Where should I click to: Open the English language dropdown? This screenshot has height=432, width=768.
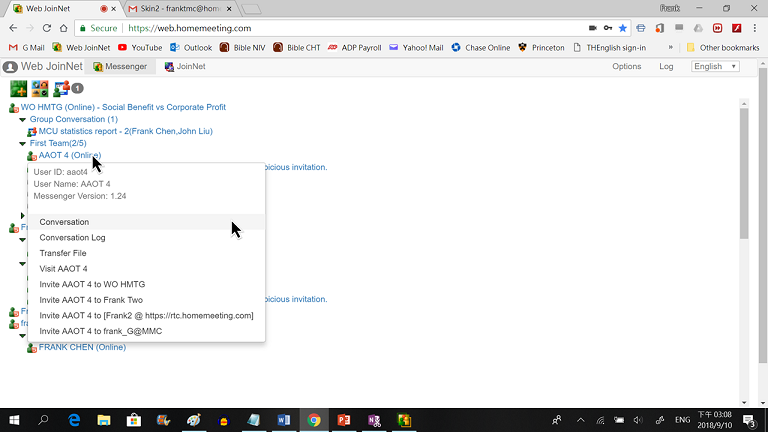click(x=715, y=67)
